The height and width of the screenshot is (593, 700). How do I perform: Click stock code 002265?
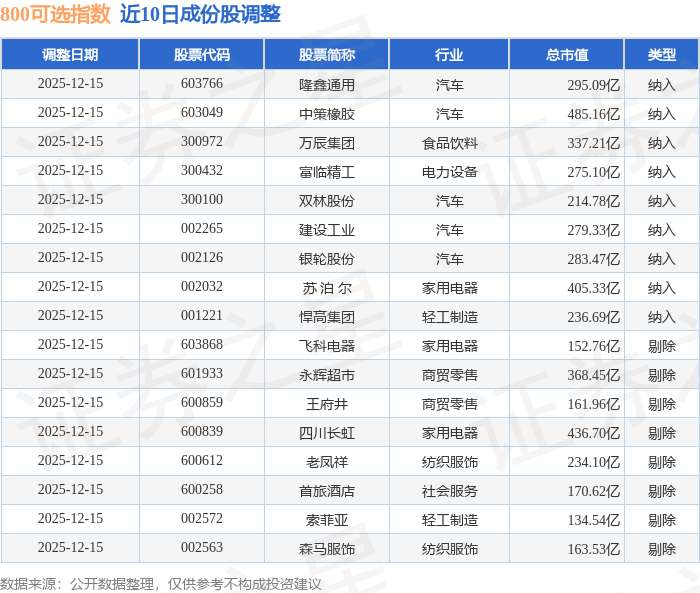[202, 229]
